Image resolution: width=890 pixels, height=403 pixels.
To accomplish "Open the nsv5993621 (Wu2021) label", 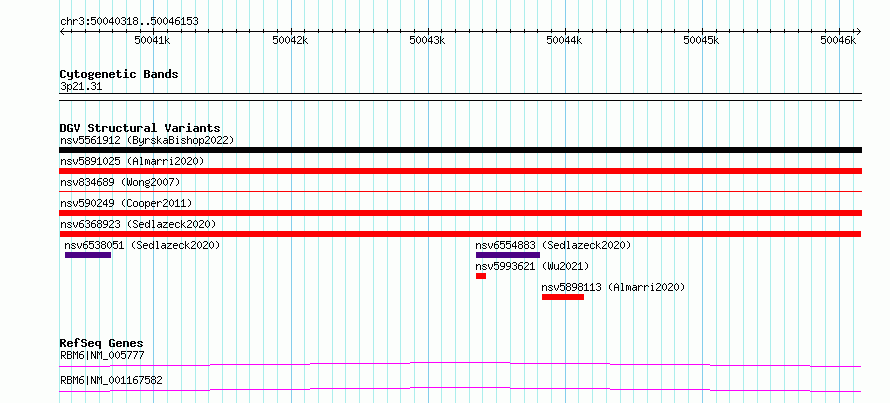I will point(532,266).
